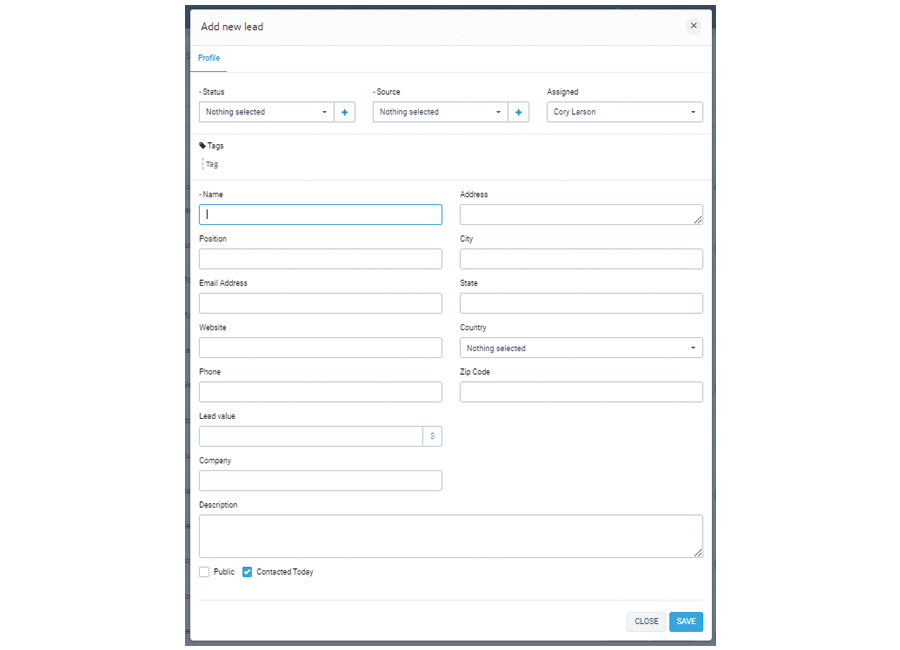Viewport: 900px width, 650px height.
Task: Click the plus icon next to Status
Action: coord(344,112)
